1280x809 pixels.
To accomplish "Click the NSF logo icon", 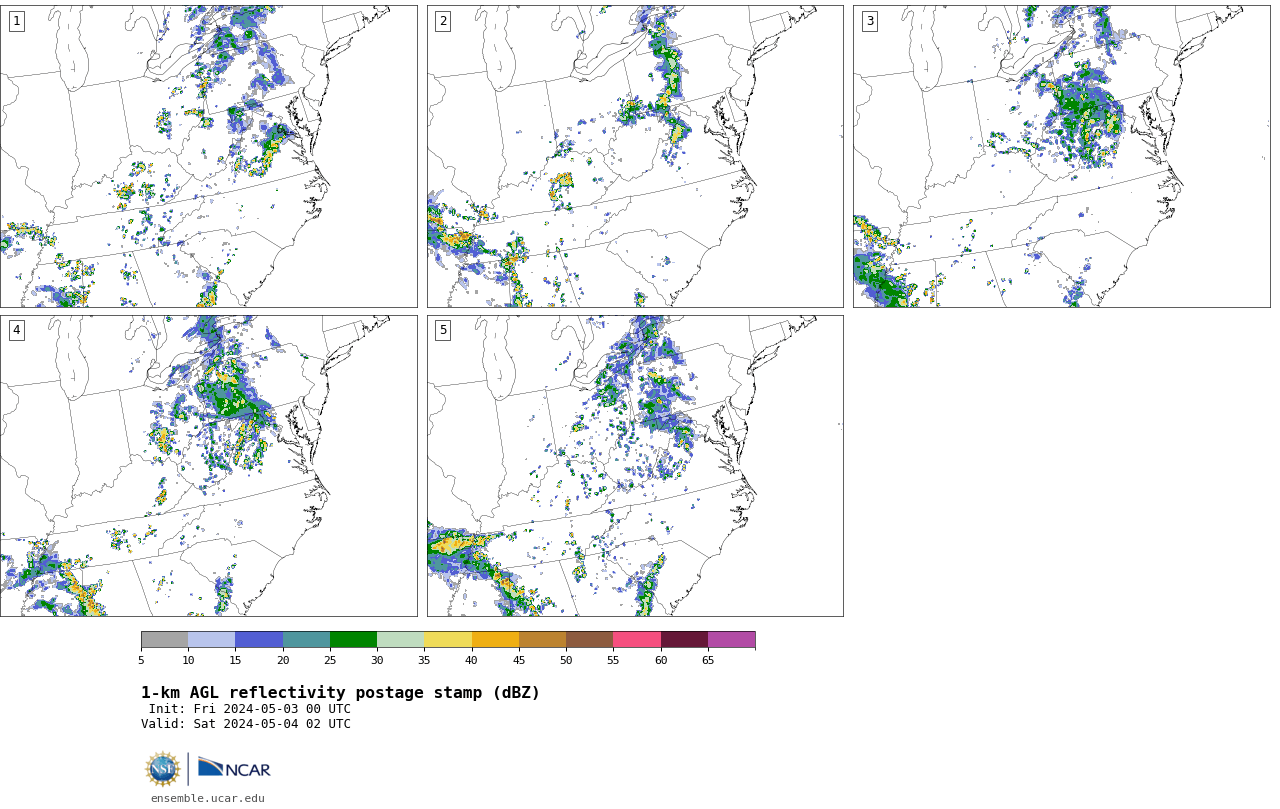I will pyautogui.click(x=163, y=769).
